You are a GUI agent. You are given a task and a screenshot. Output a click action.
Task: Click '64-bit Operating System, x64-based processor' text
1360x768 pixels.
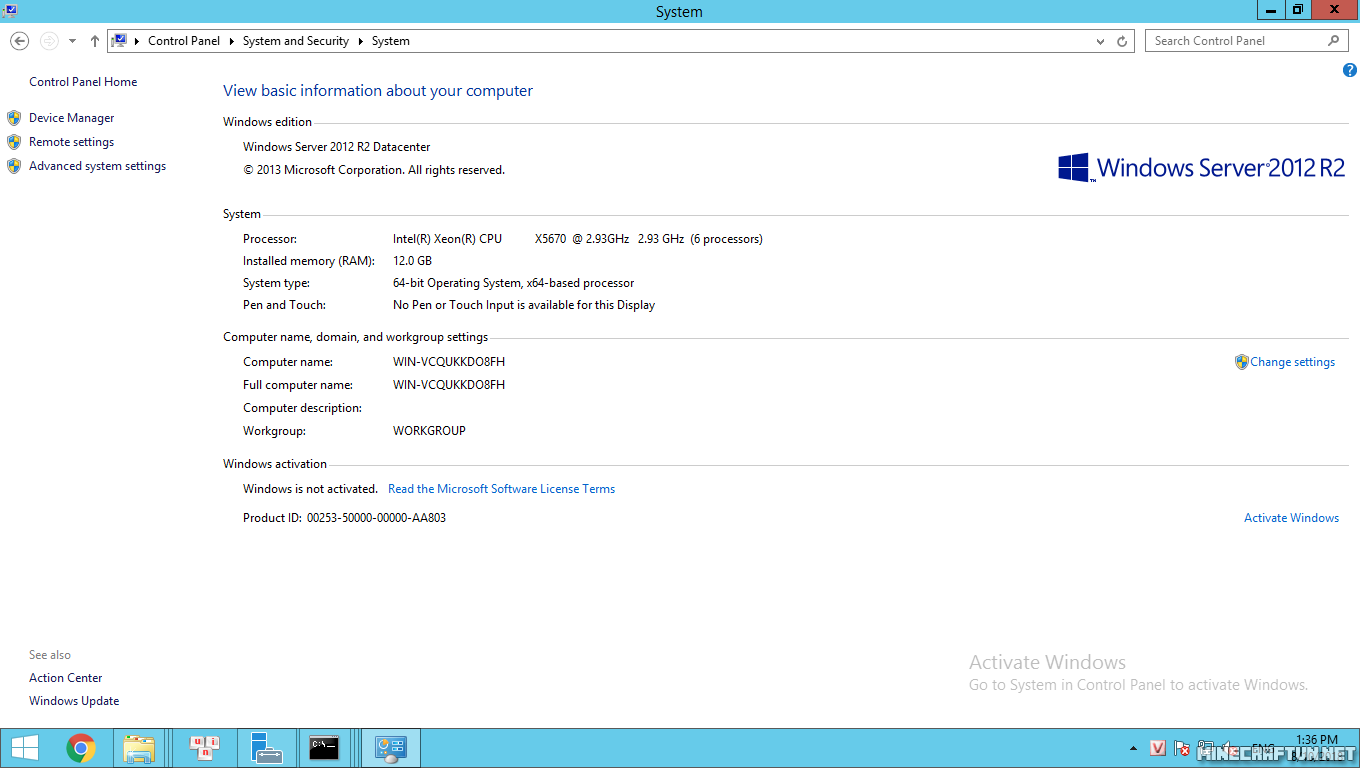coord(514,283)
